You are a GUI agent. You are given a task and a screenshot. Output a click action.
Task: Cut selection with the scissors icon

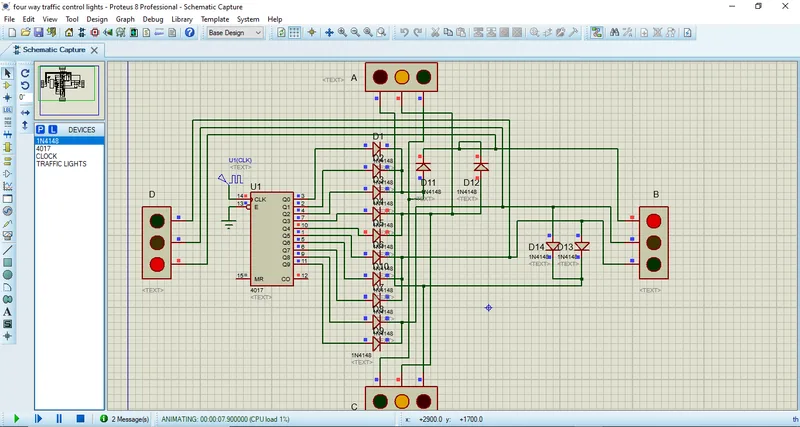tap(435, 33)
